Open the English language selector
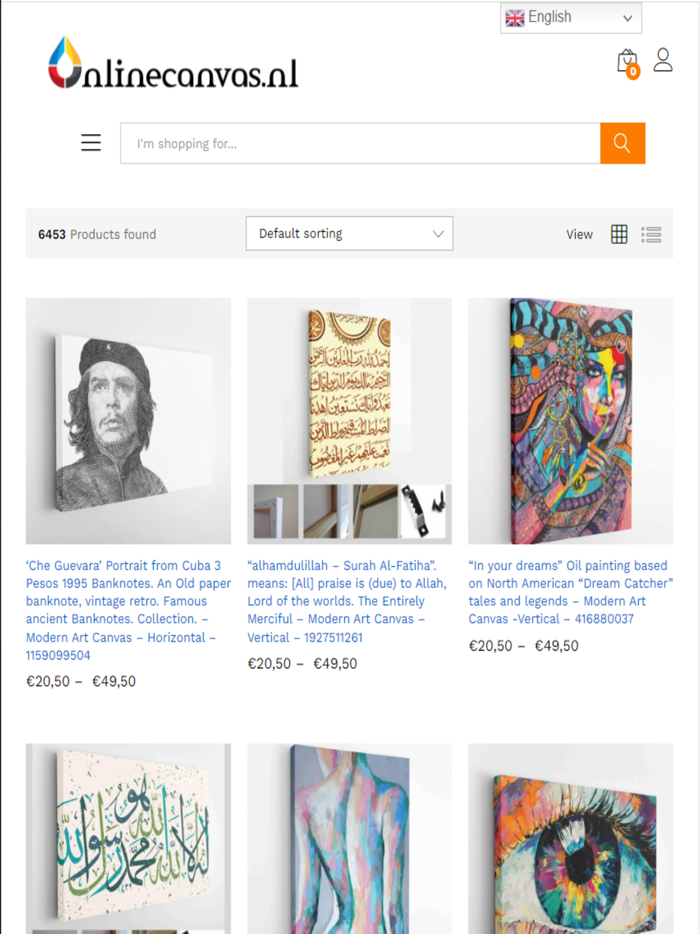 (570, 17)
